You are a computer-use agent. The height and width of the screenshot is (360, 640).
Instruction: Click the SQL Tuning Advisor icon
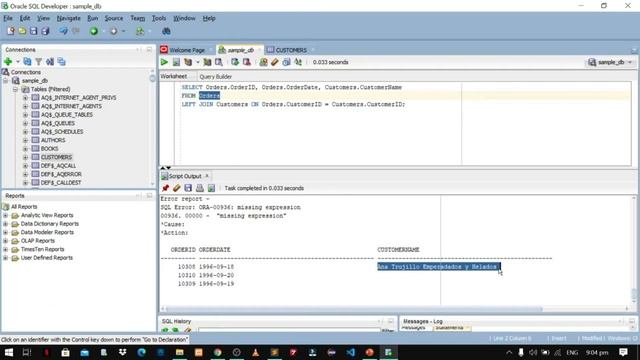point(219,62)
